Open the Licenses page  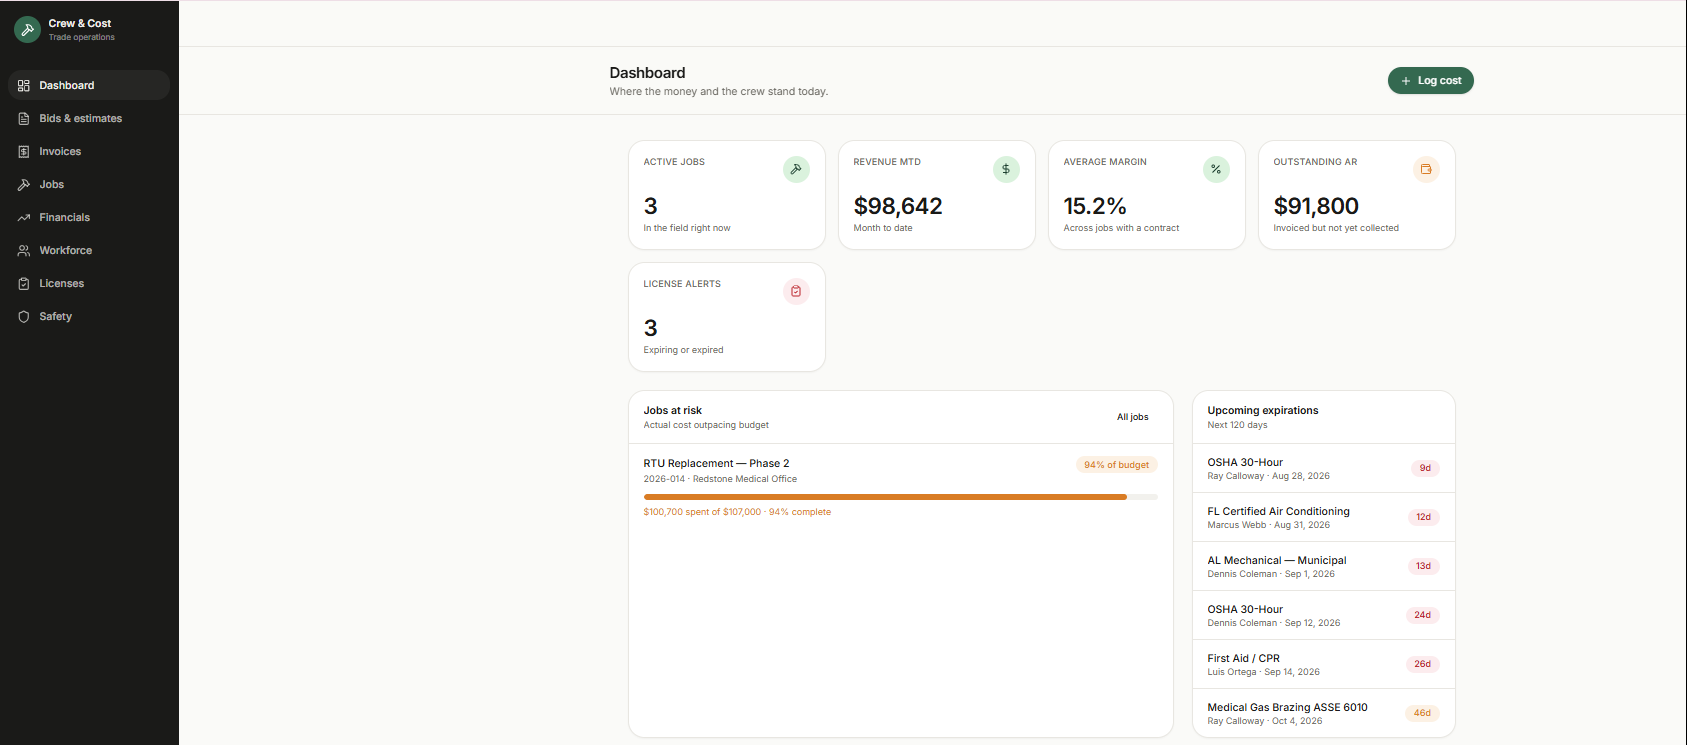coord(89,283)
